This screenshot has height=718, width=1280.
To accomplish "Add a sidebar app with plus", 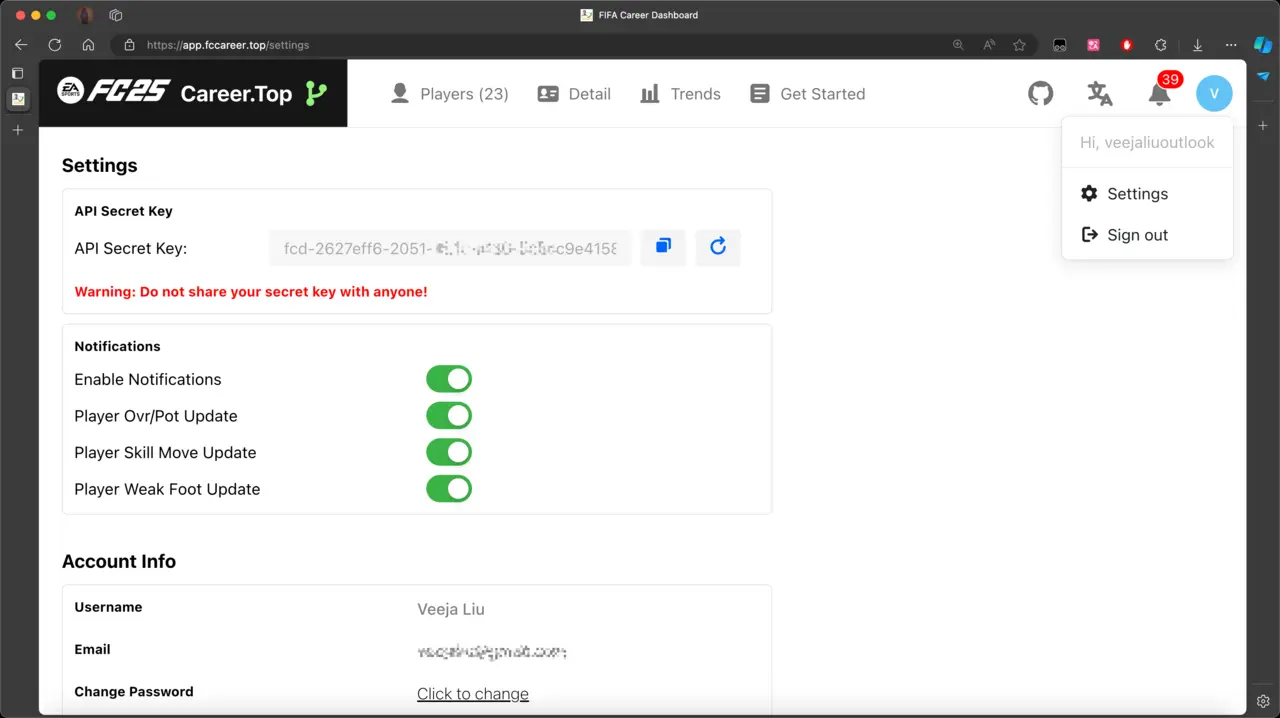I will tap(1263, 125).
